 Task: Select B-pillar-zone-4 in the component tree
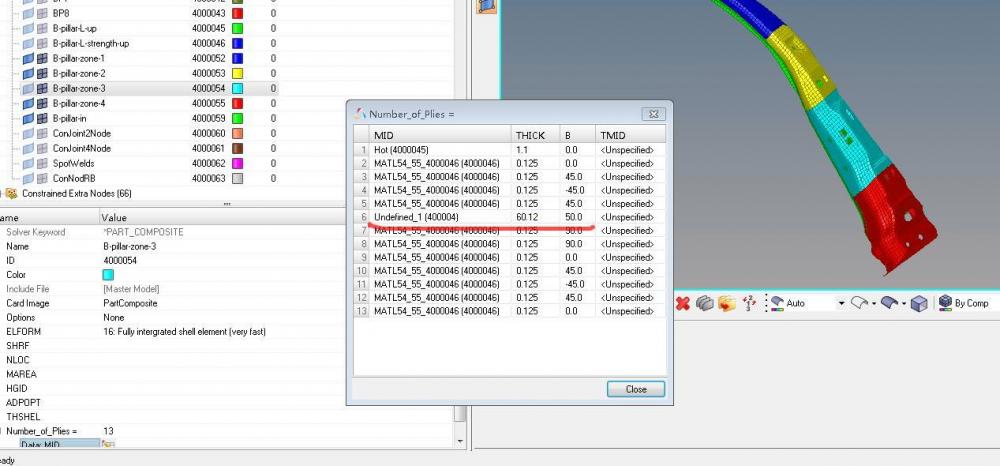point(79,103)
